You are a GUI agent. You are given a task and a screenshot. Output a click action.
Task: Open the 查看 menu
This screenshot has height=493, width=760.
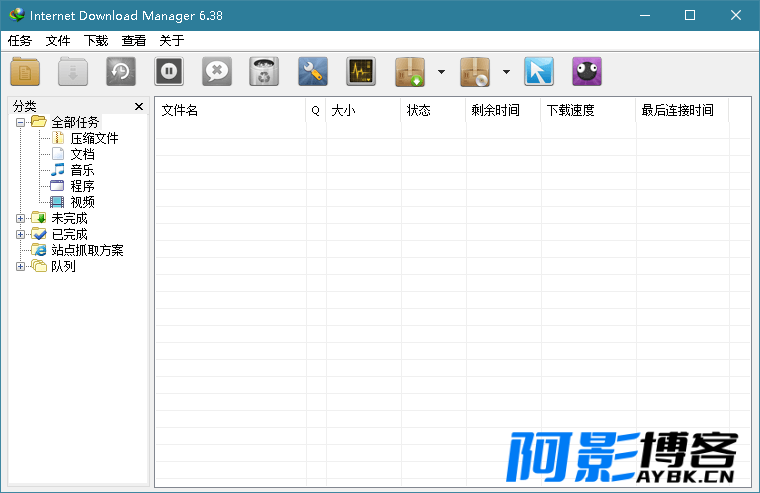(134, 41)
